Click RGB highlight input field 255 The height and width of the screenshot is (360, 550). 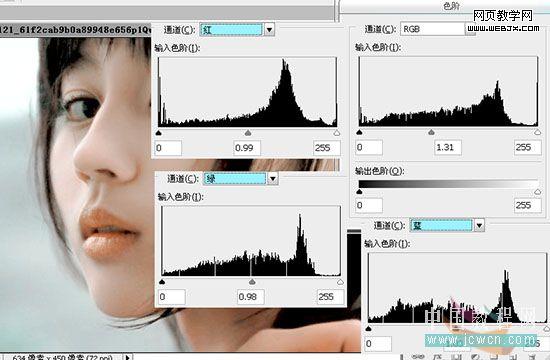[x=528, y=147]
